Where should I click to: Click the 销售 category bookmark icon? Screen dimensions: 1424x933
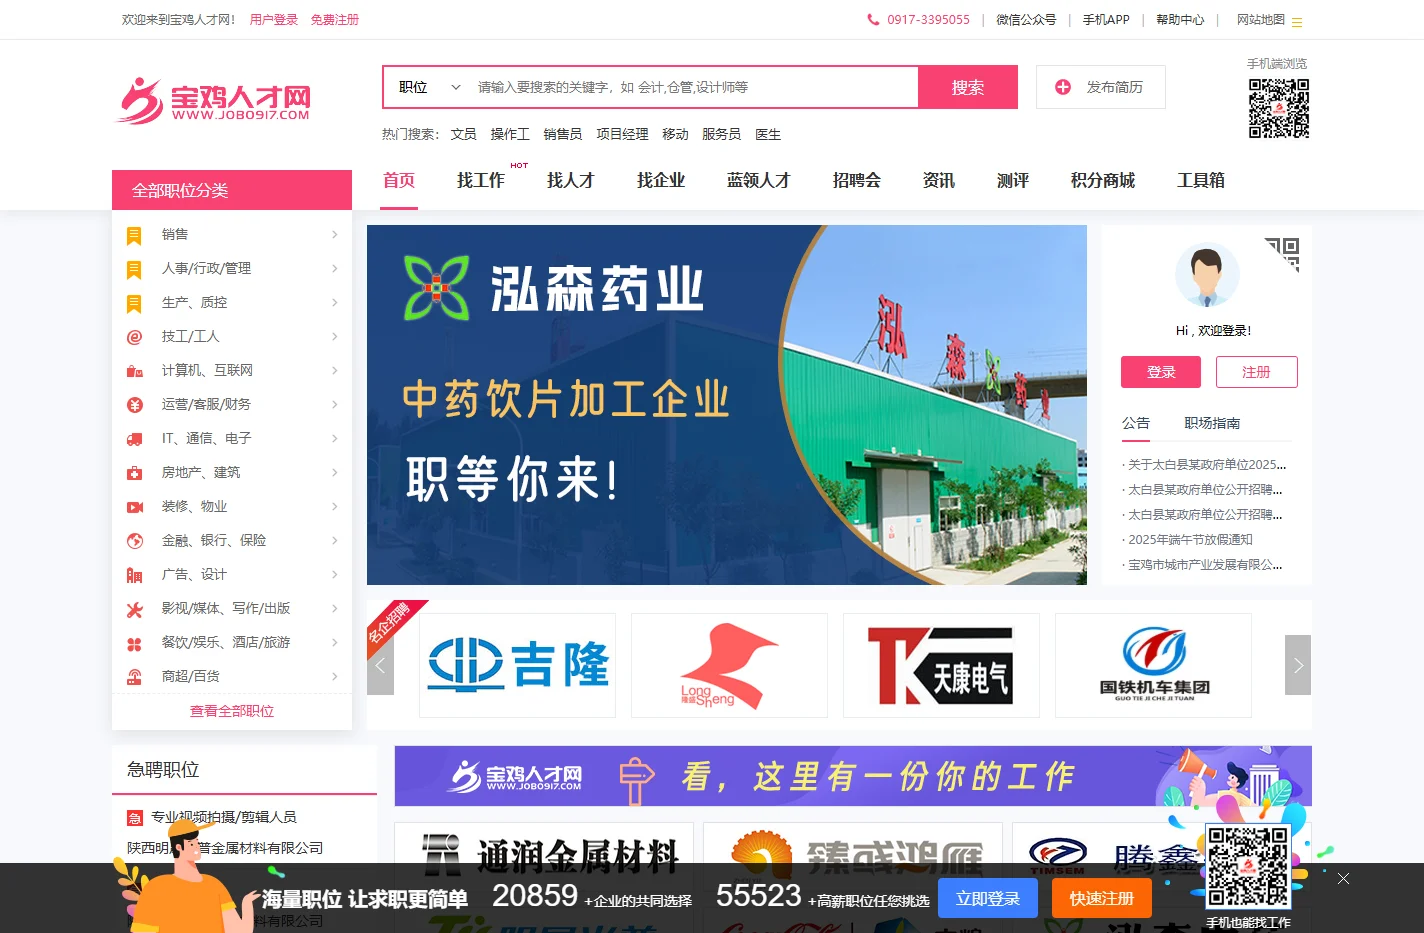point(134,236)
